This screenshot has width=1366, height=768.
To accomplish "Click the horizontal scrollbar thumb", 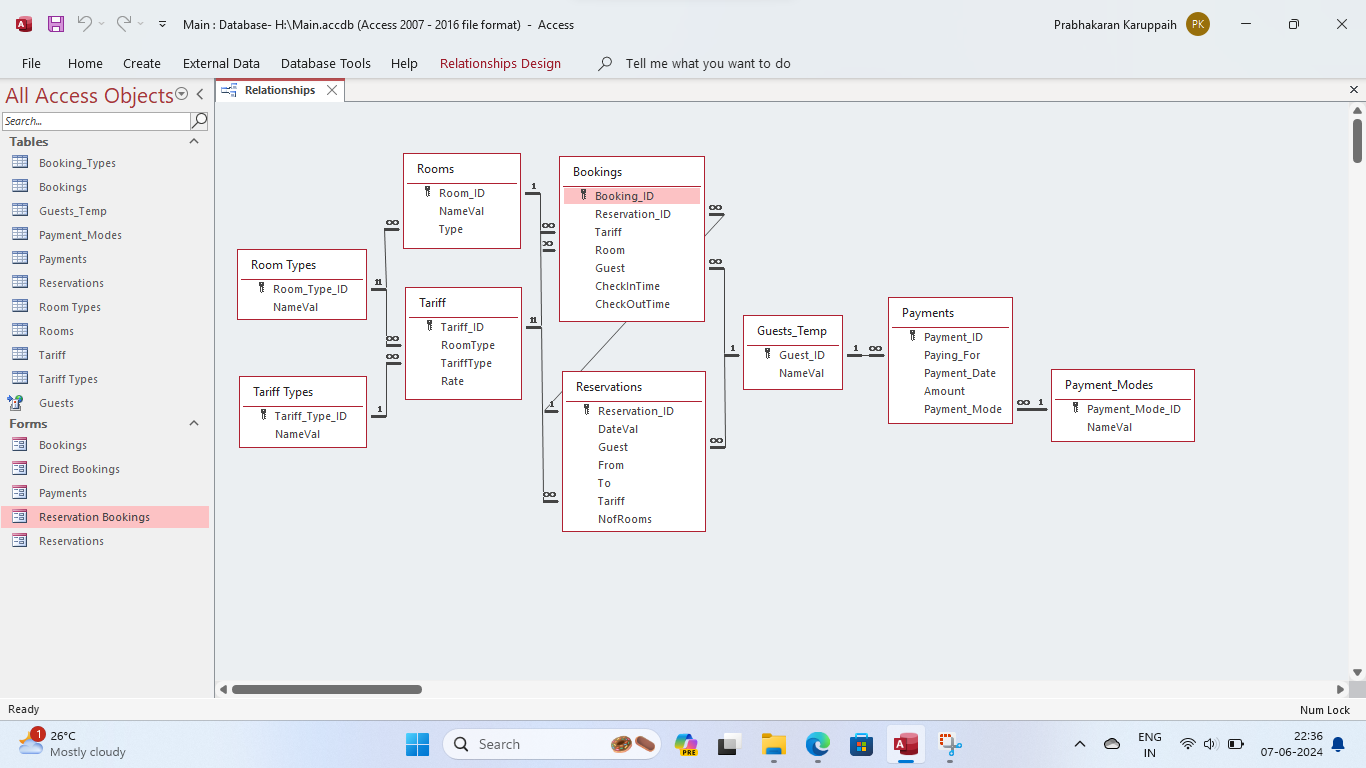I will (x=327, y=689).
